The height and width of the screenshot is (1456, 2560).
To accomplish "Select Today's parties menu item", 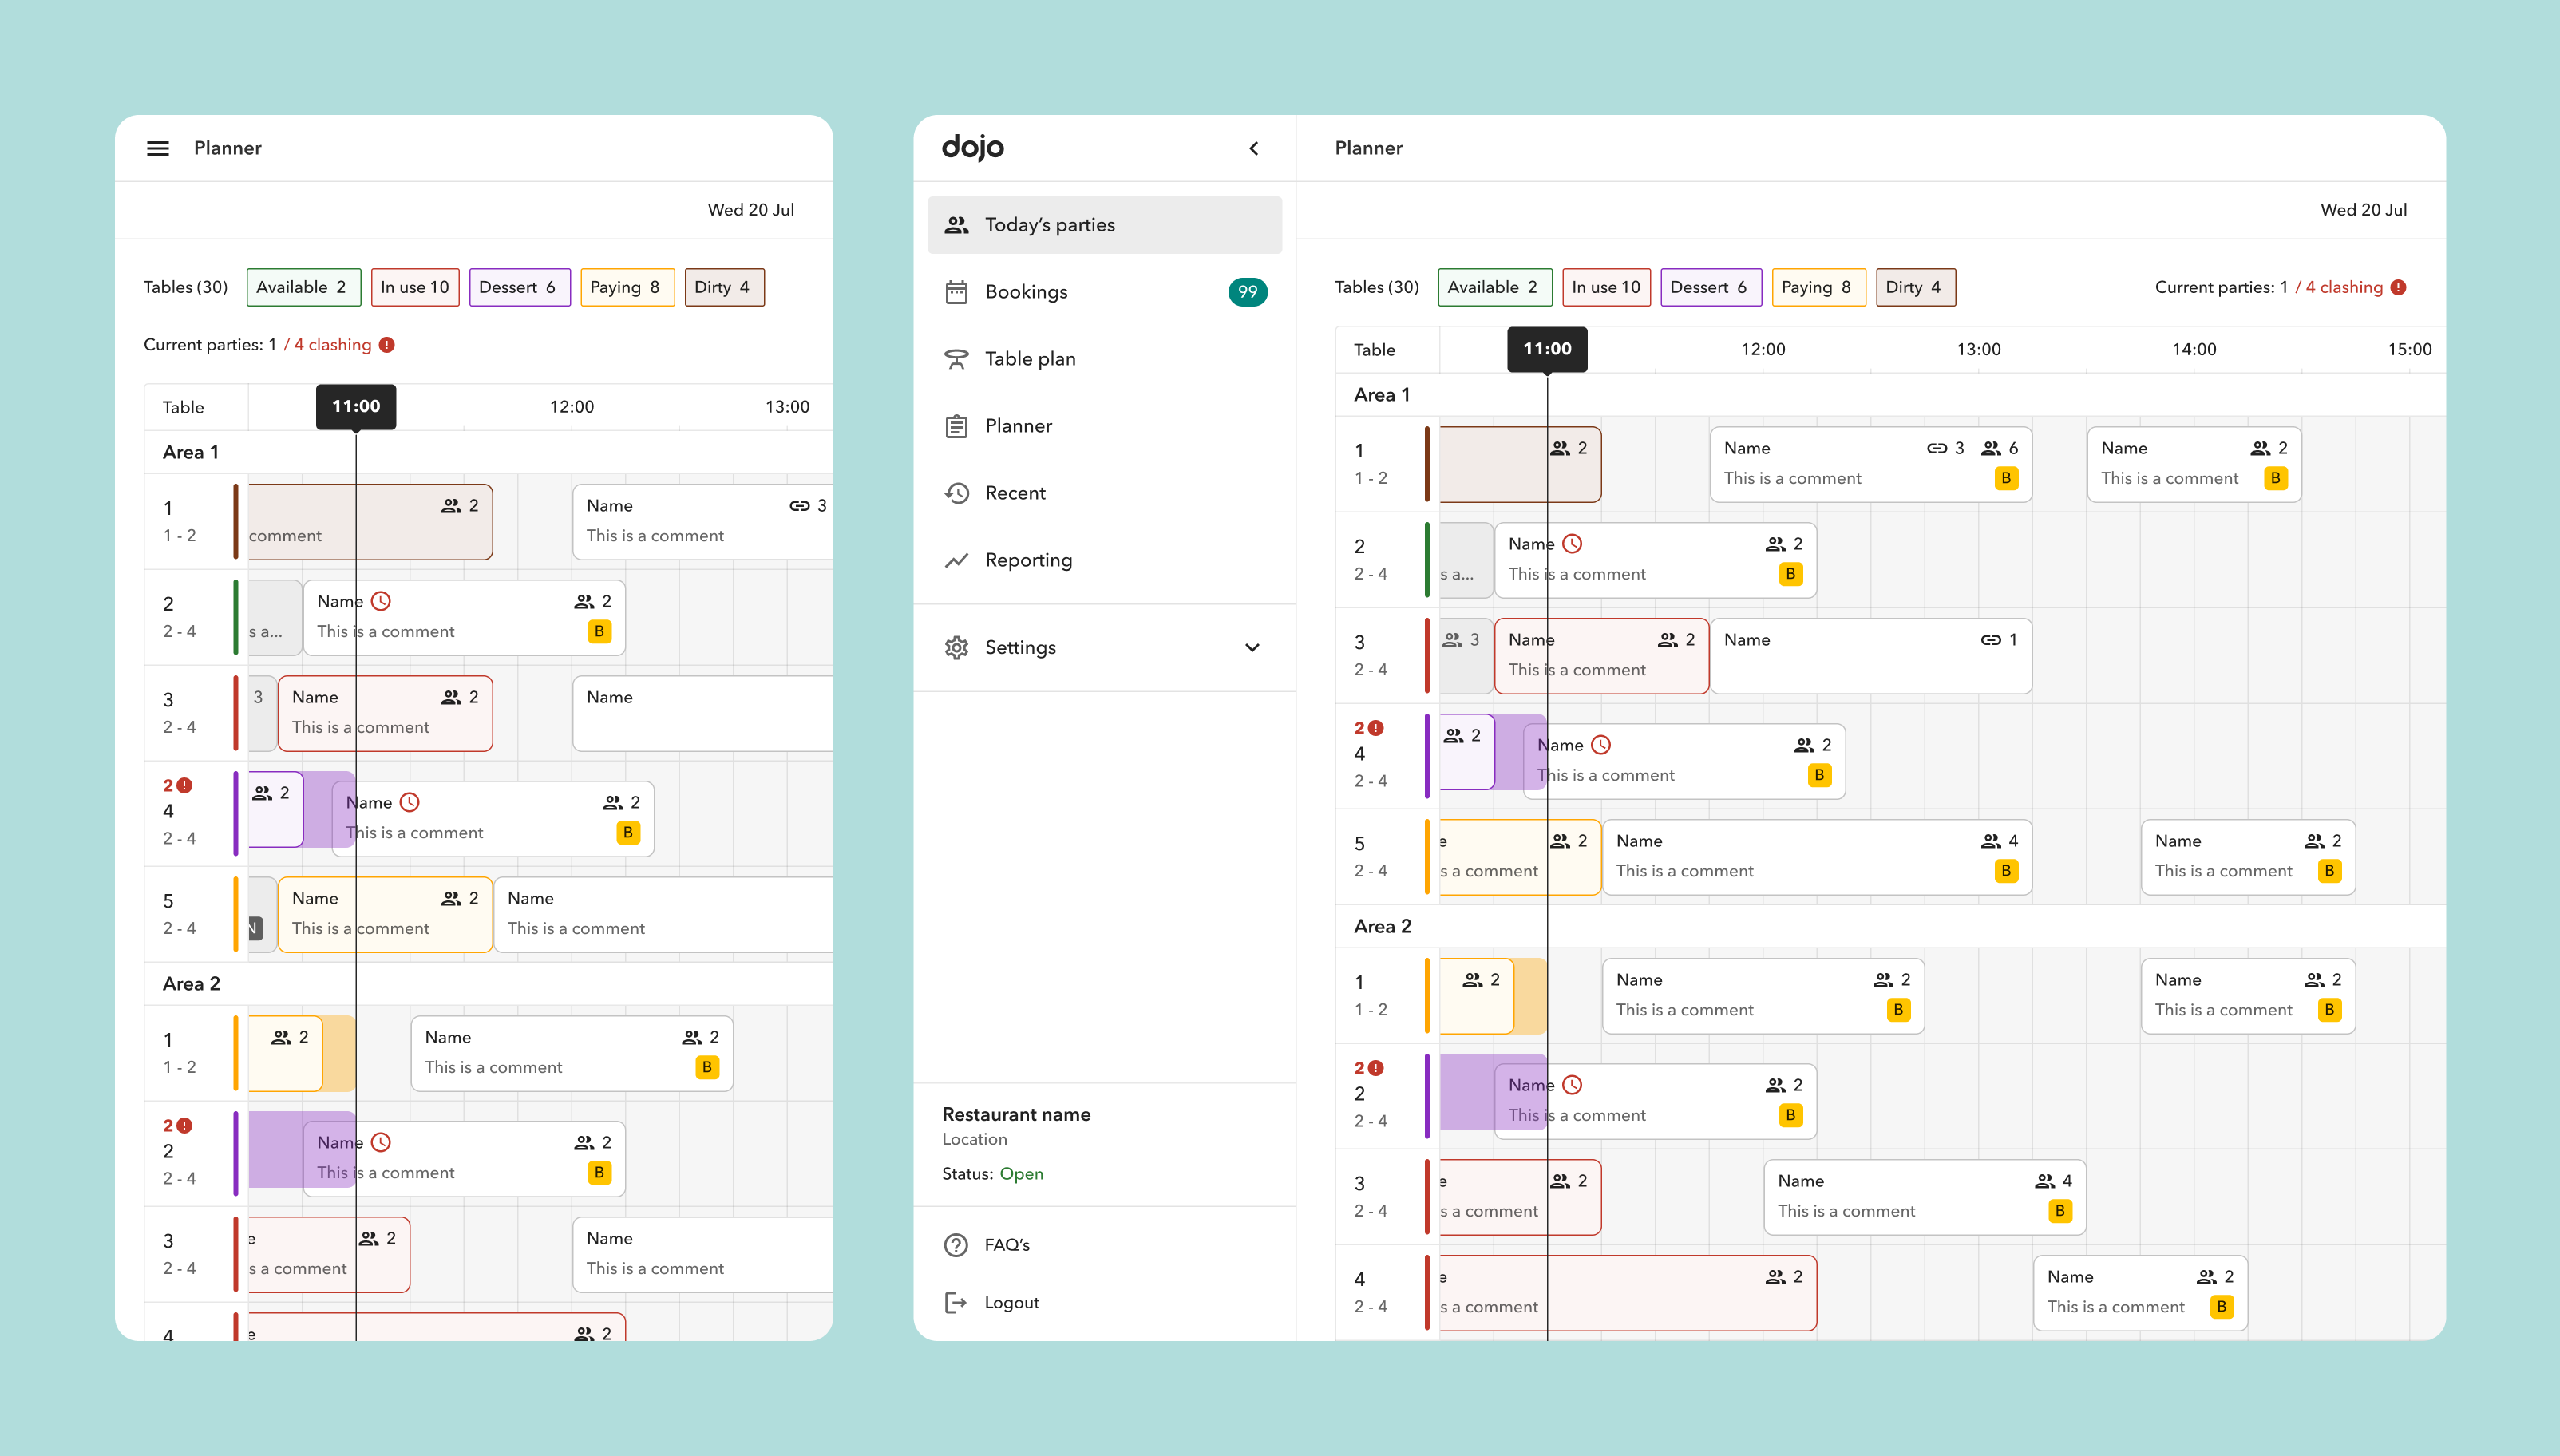I will click(x=1104, y=225).
